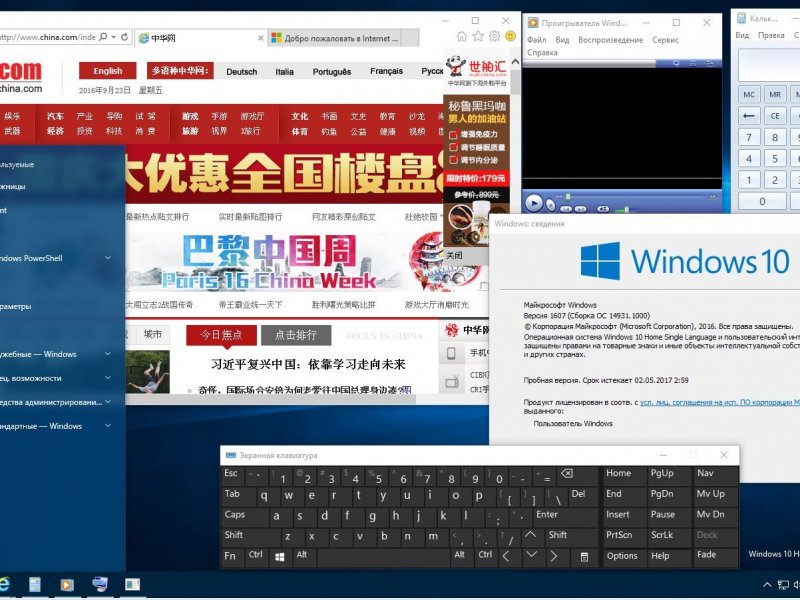Close the 中华网 browser tab

click(260, 38)
